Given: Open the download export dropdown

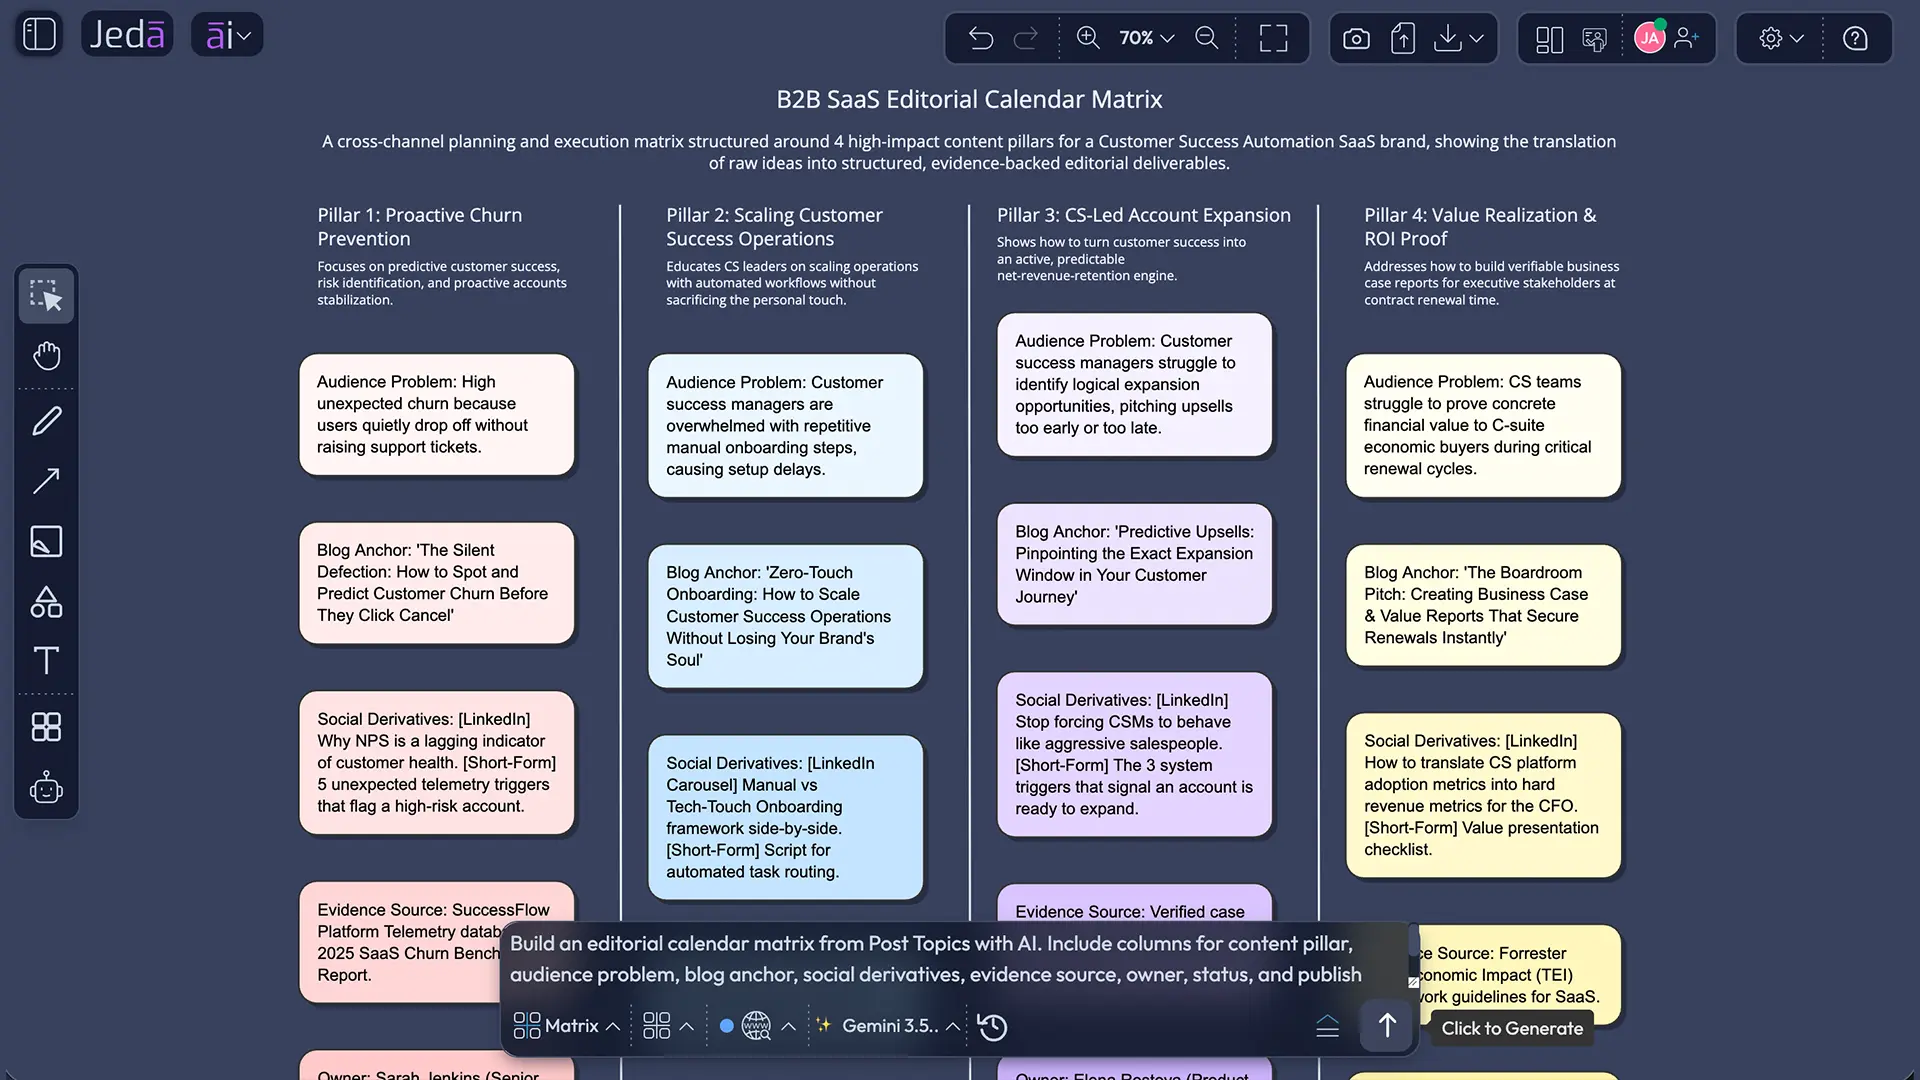Looking at the screenshot, I should pos(1459,38).
